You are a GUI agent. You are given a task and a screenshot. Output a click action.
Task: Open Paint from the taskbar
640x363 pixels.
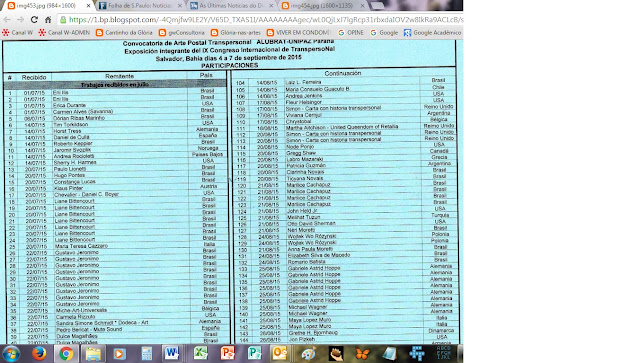[x=309, y=354]
